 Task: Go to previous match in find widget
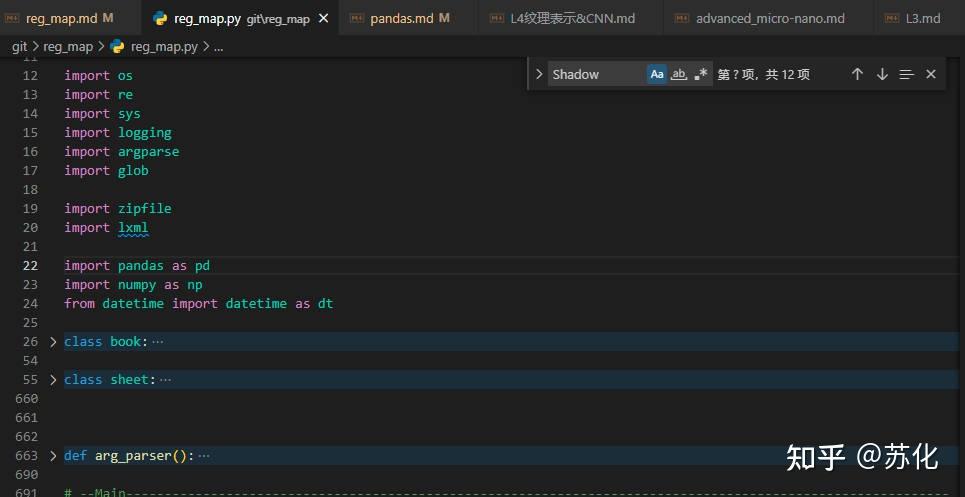coord(857,74)
